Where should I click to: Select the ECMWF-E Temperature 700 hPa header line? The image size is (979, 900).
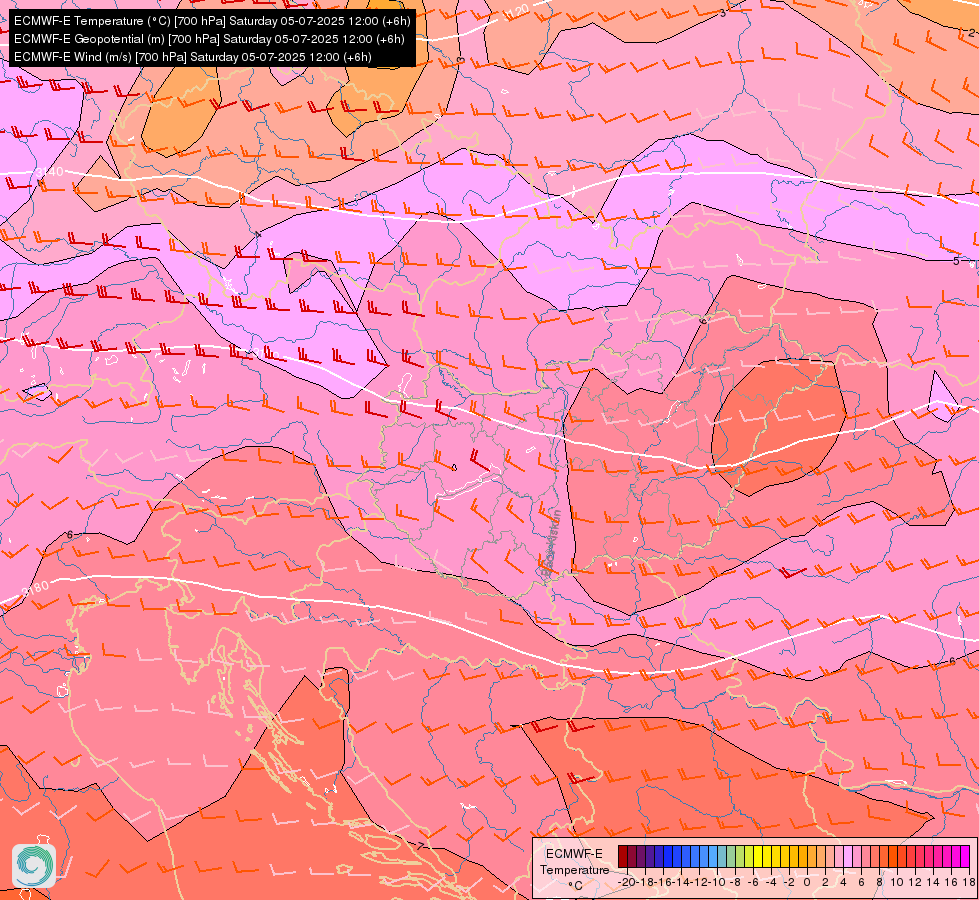click(x=212, y=21)
